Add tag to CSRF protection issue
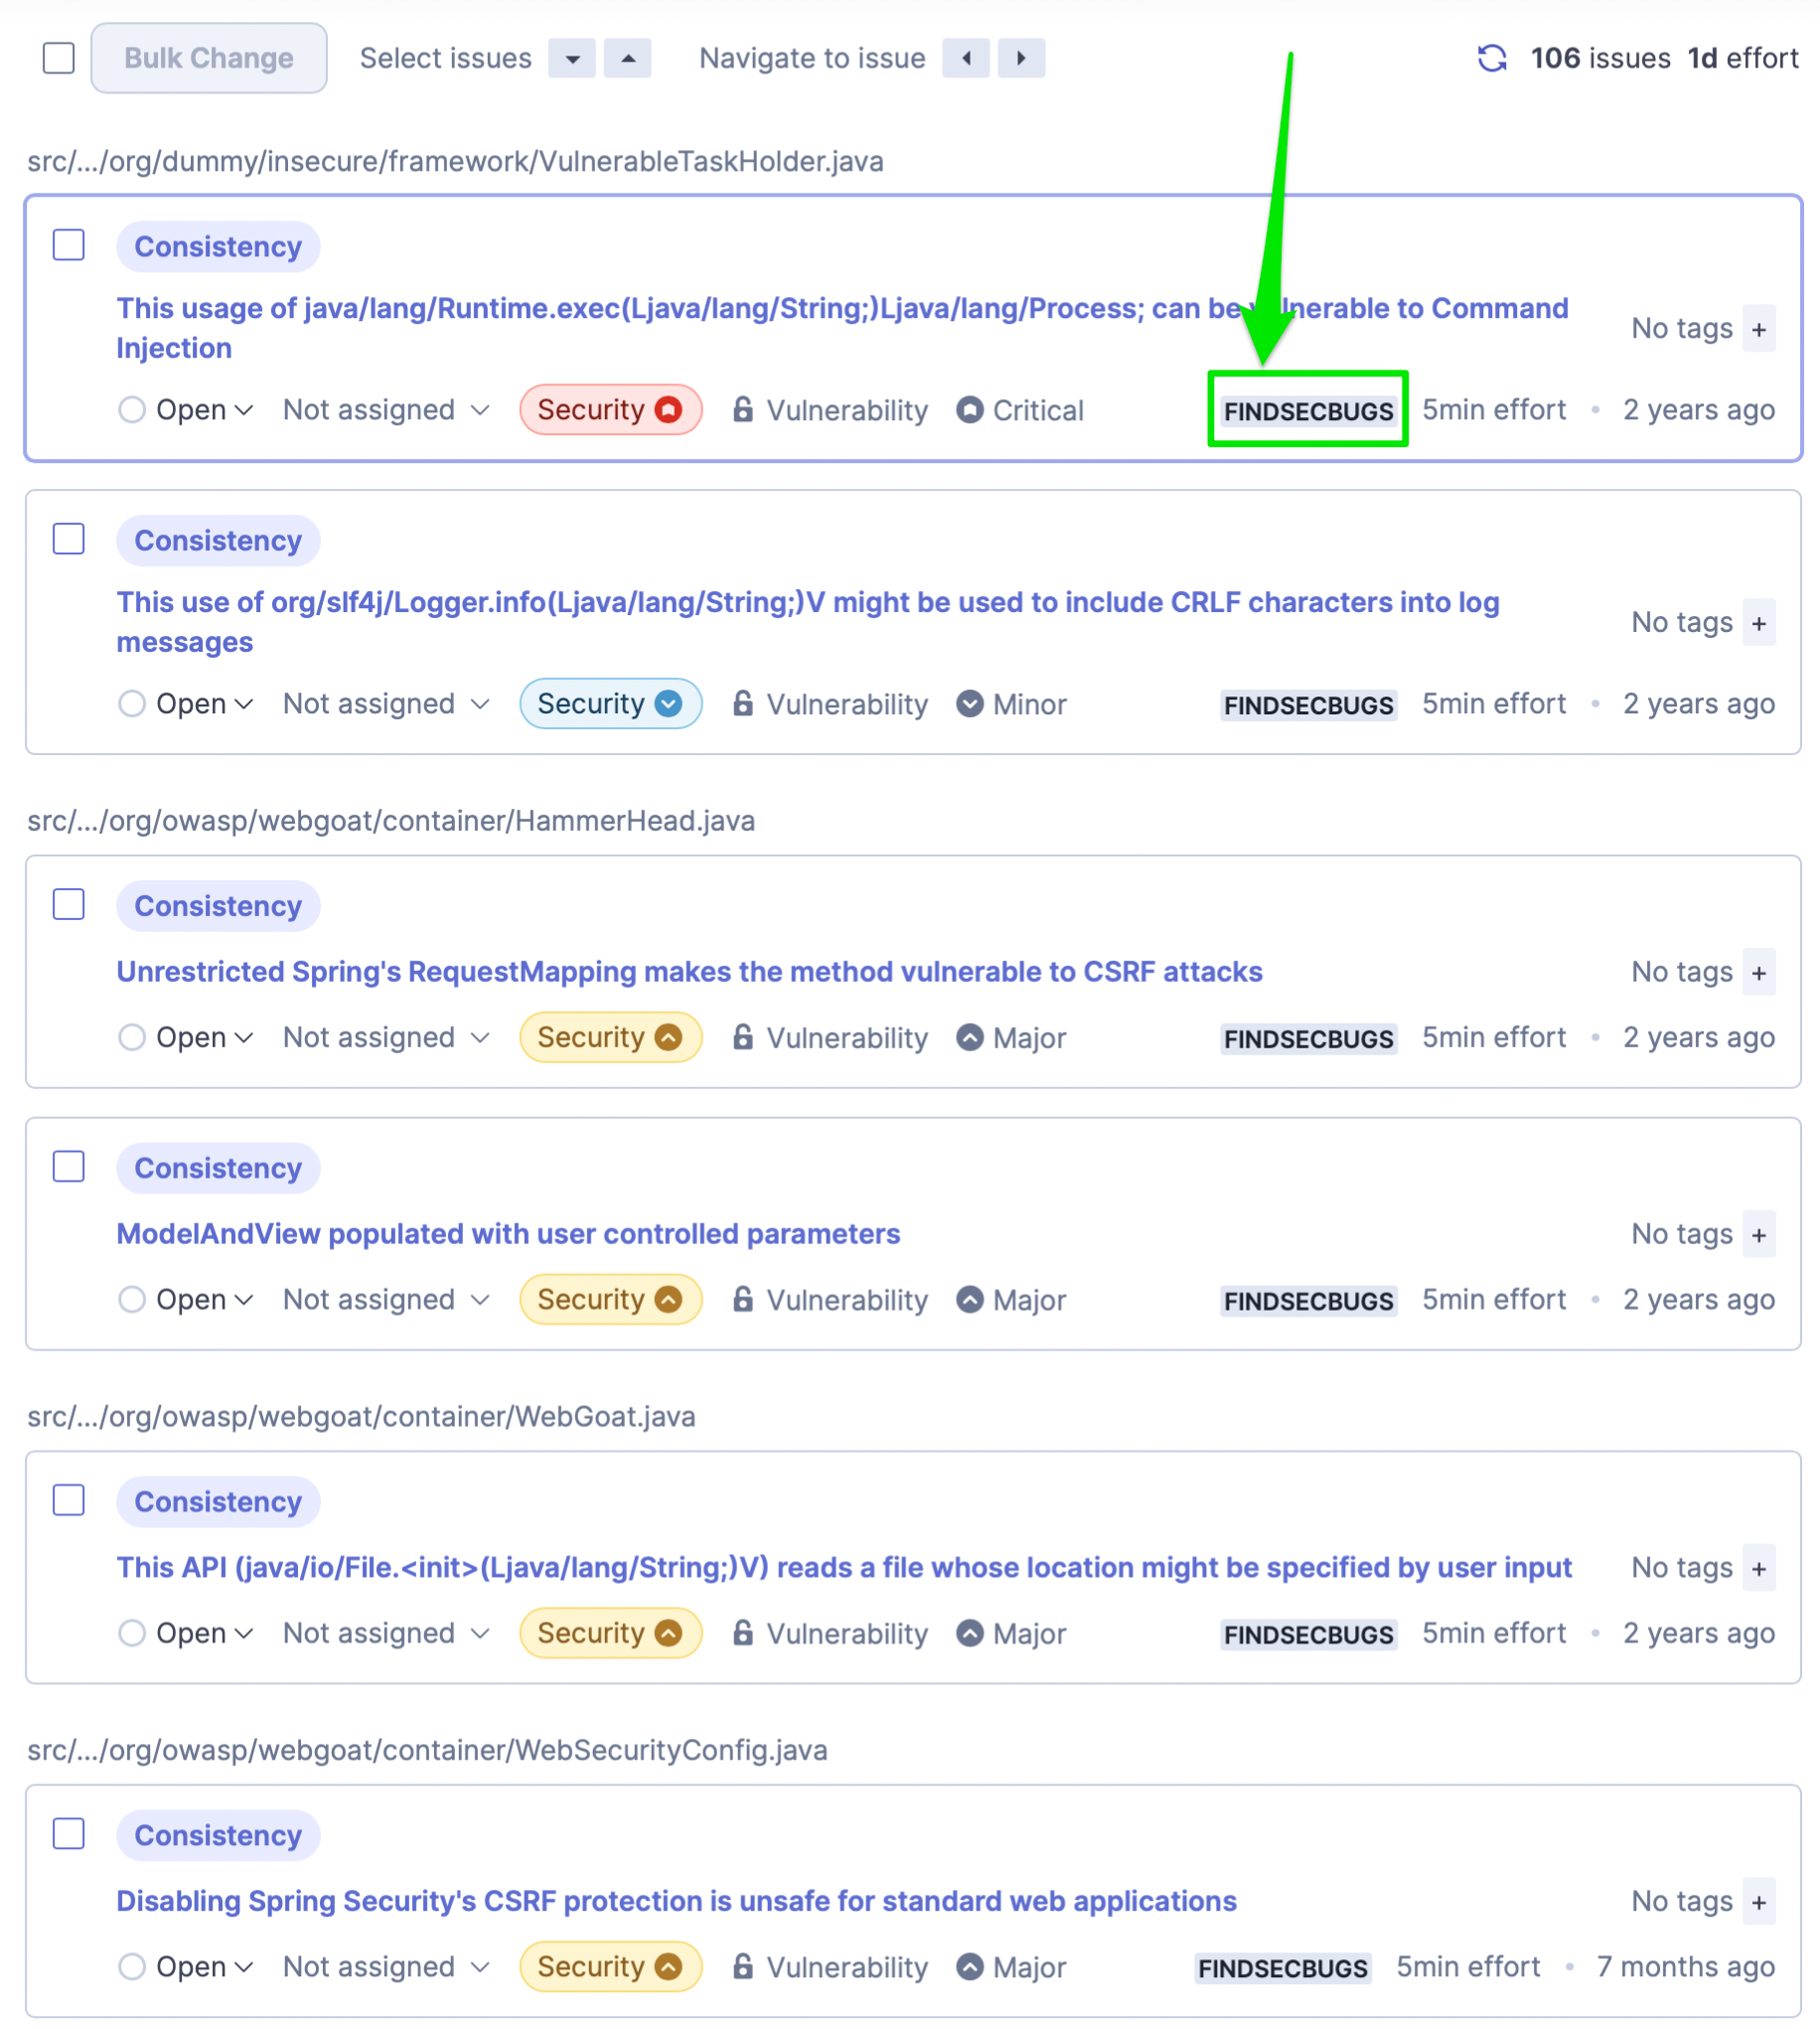Screen dimensions: 1820x2029 (1758, 1901)
